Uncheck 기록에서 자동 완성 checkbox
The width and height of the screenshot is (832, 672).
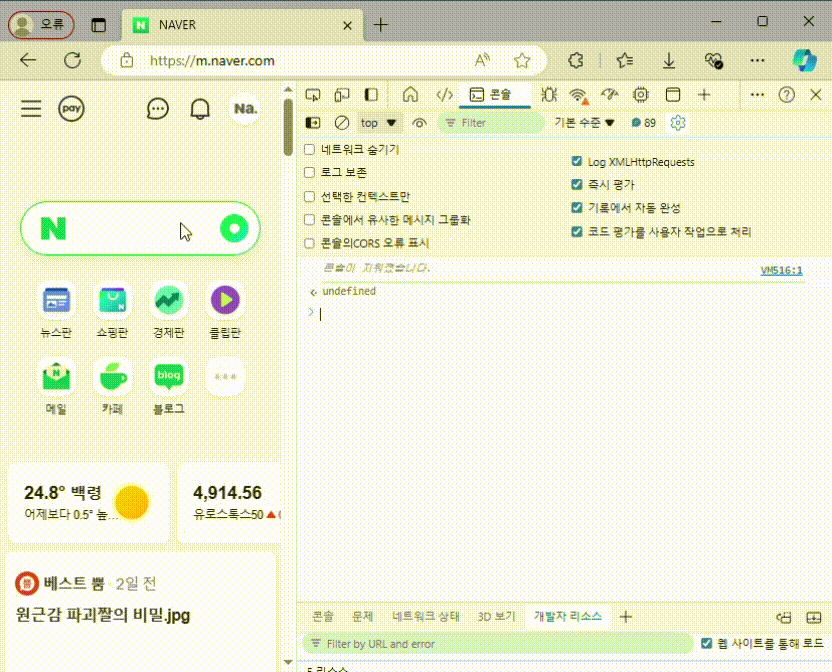pyautogui.click(x=577, y=208)
